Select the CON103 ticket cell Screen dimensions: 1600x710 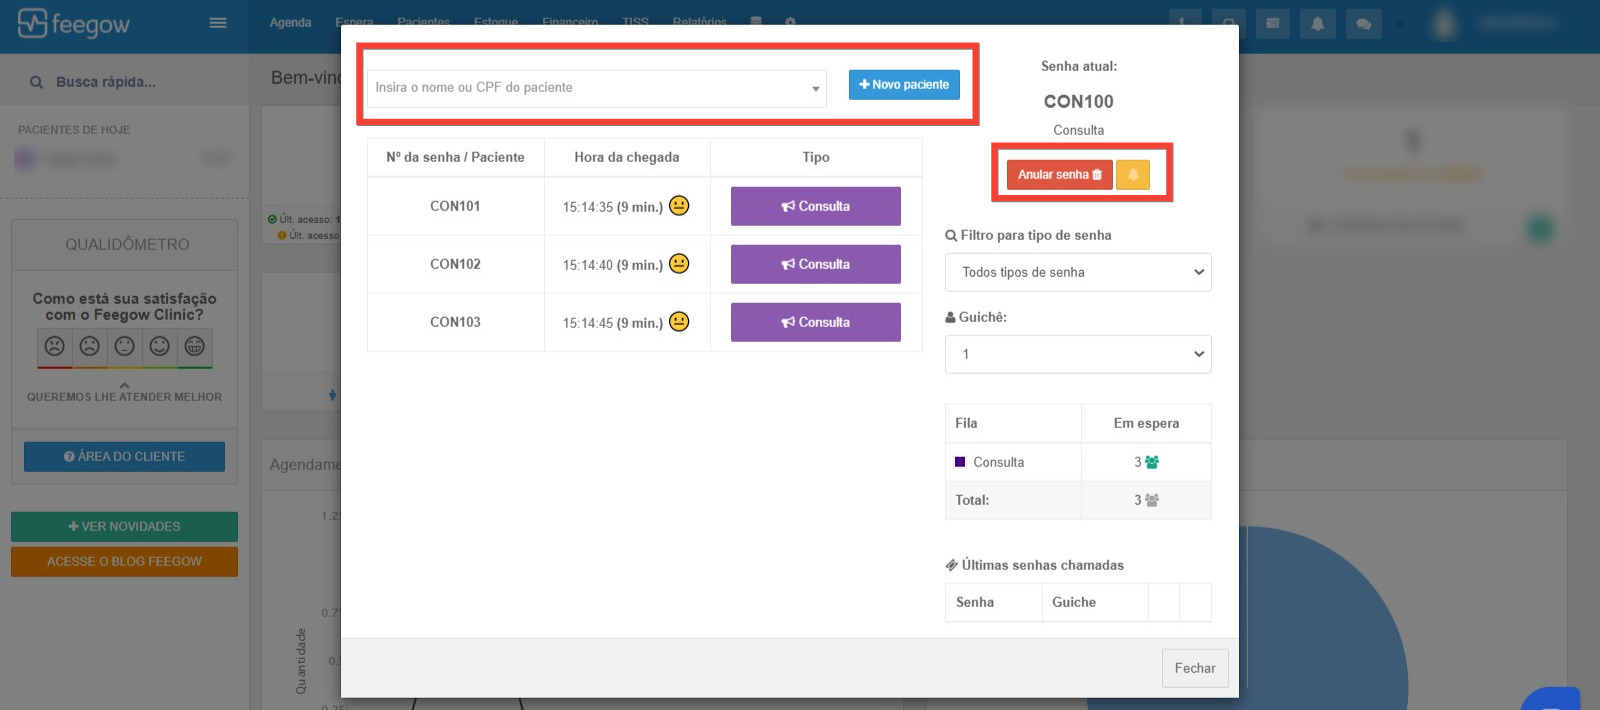[x=455, y=322]
